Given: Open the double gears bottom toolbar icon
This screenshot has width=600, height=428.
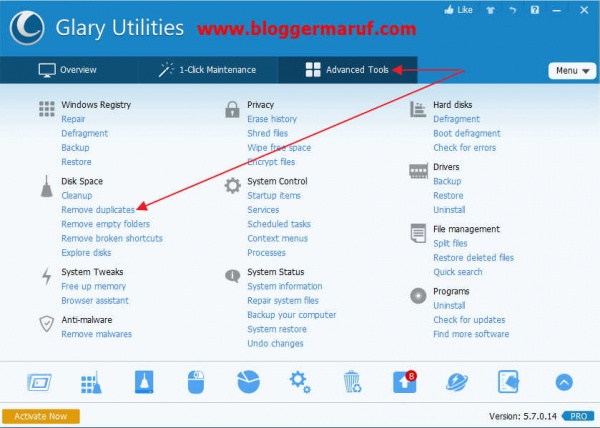Looking at the screenshot, I should pos(300,382).
